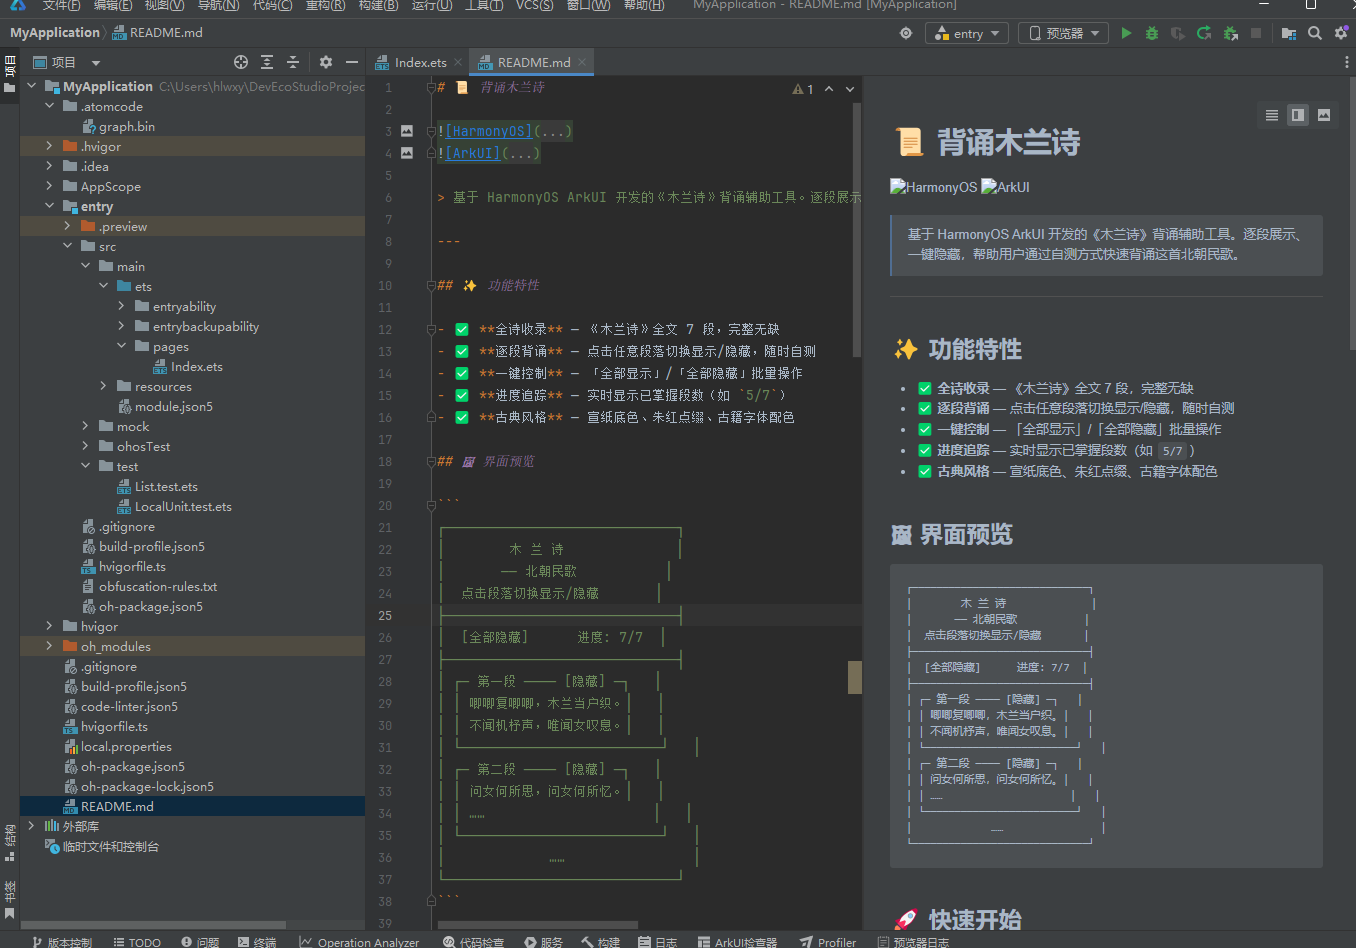The height and width of the screenshot is (948, 1356).
Task: Open the TODO tool window tab
Action: click(x=137, y=942)
